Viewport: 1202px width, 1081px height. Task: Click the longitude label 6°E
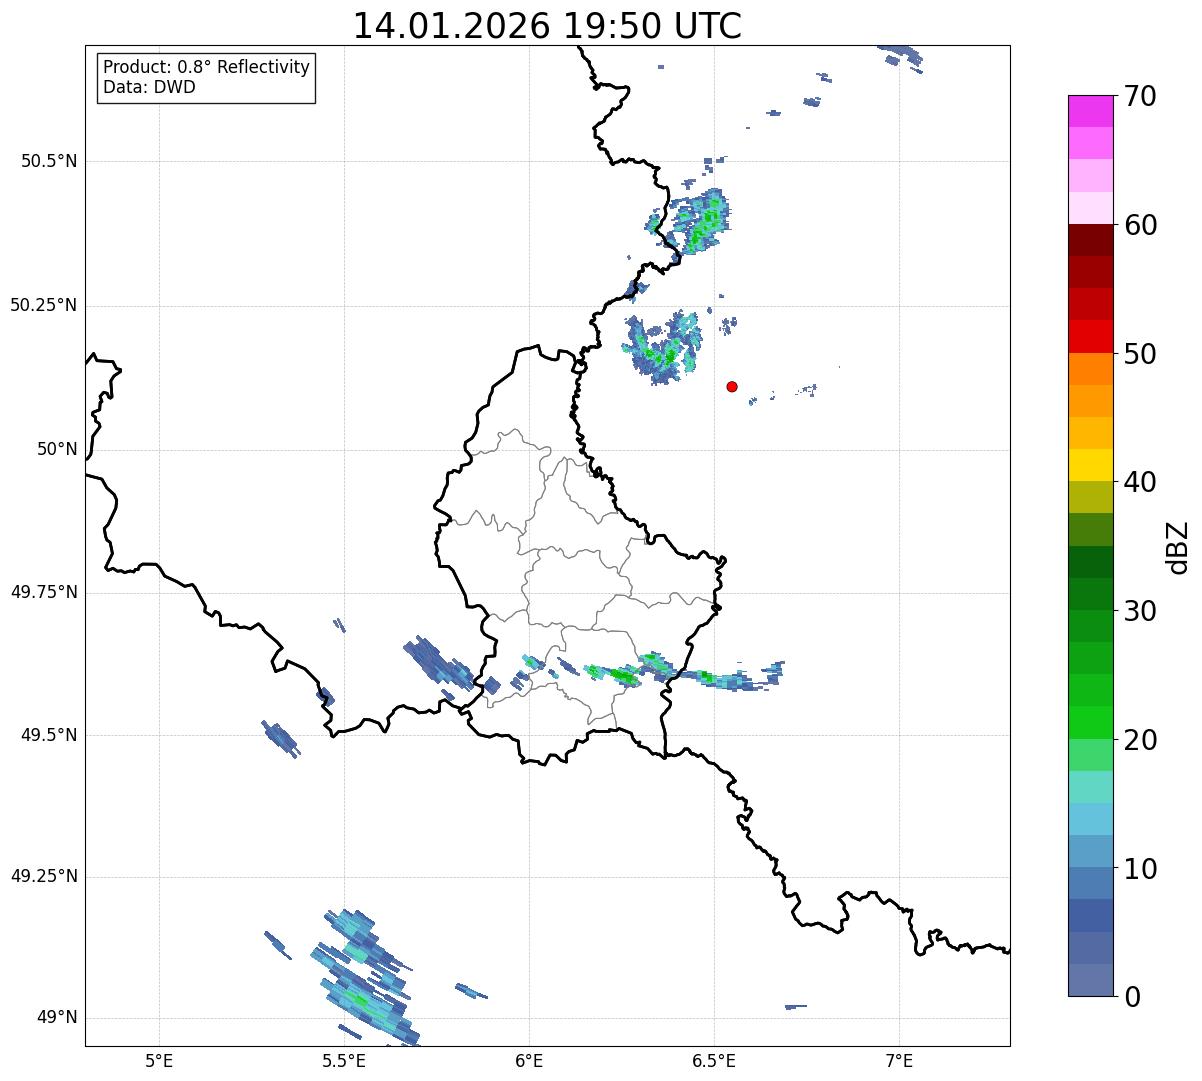pyautogui.click(x=530, y=1061)
